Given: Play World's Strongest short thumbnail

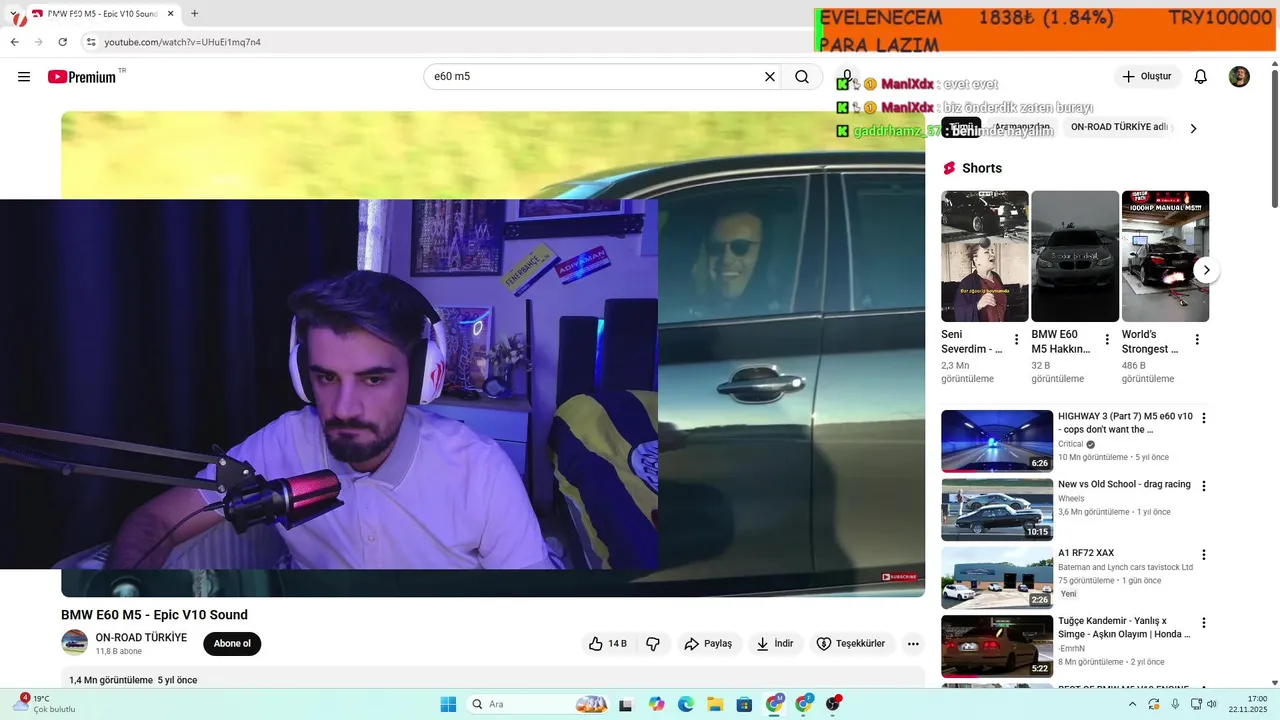Looking at the screenshot, I should coord(1165,256).
